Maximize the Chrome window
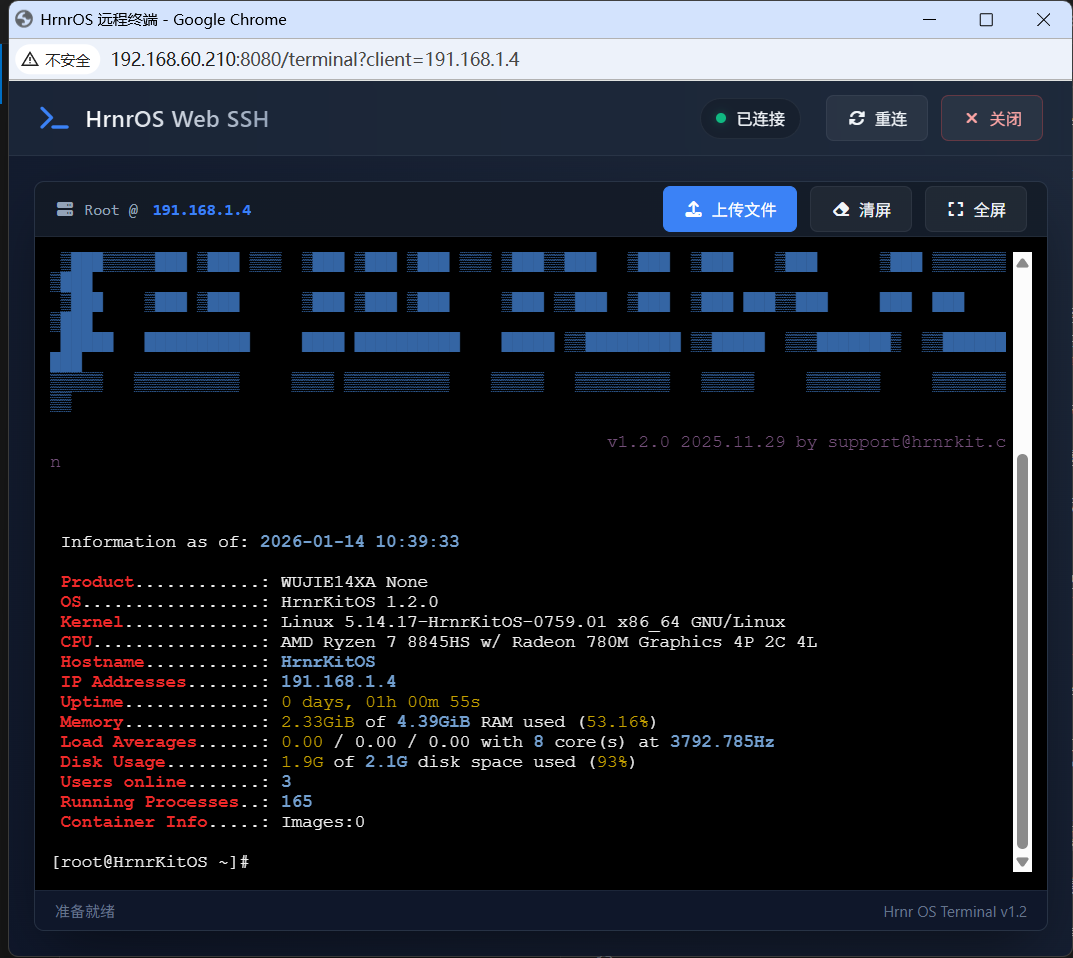The image size is (1073, 958). pyautogui.click(x=986, y=20)
